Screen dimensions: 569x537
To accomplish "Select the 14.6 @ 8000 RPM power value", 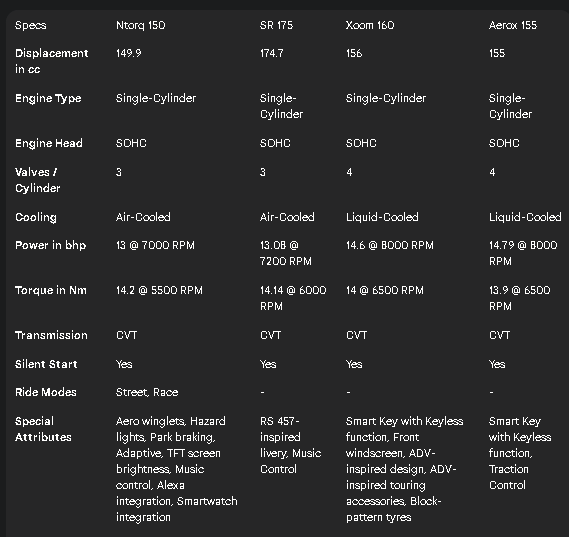I will point(389,245).
